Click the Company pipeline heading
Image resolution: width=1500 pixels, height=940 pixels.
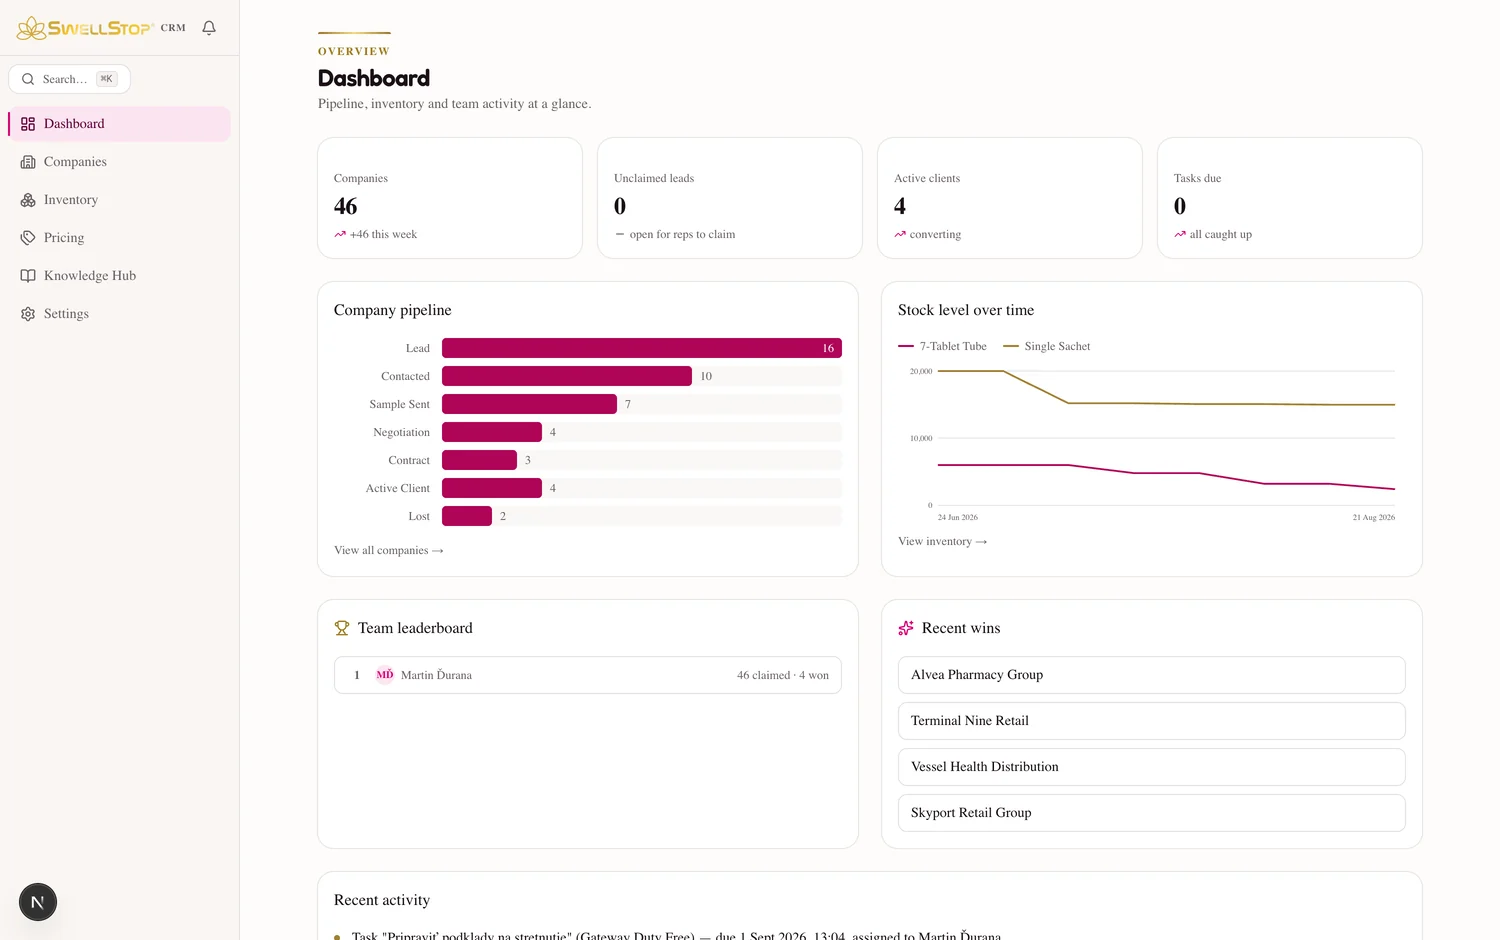coord(393,310)
